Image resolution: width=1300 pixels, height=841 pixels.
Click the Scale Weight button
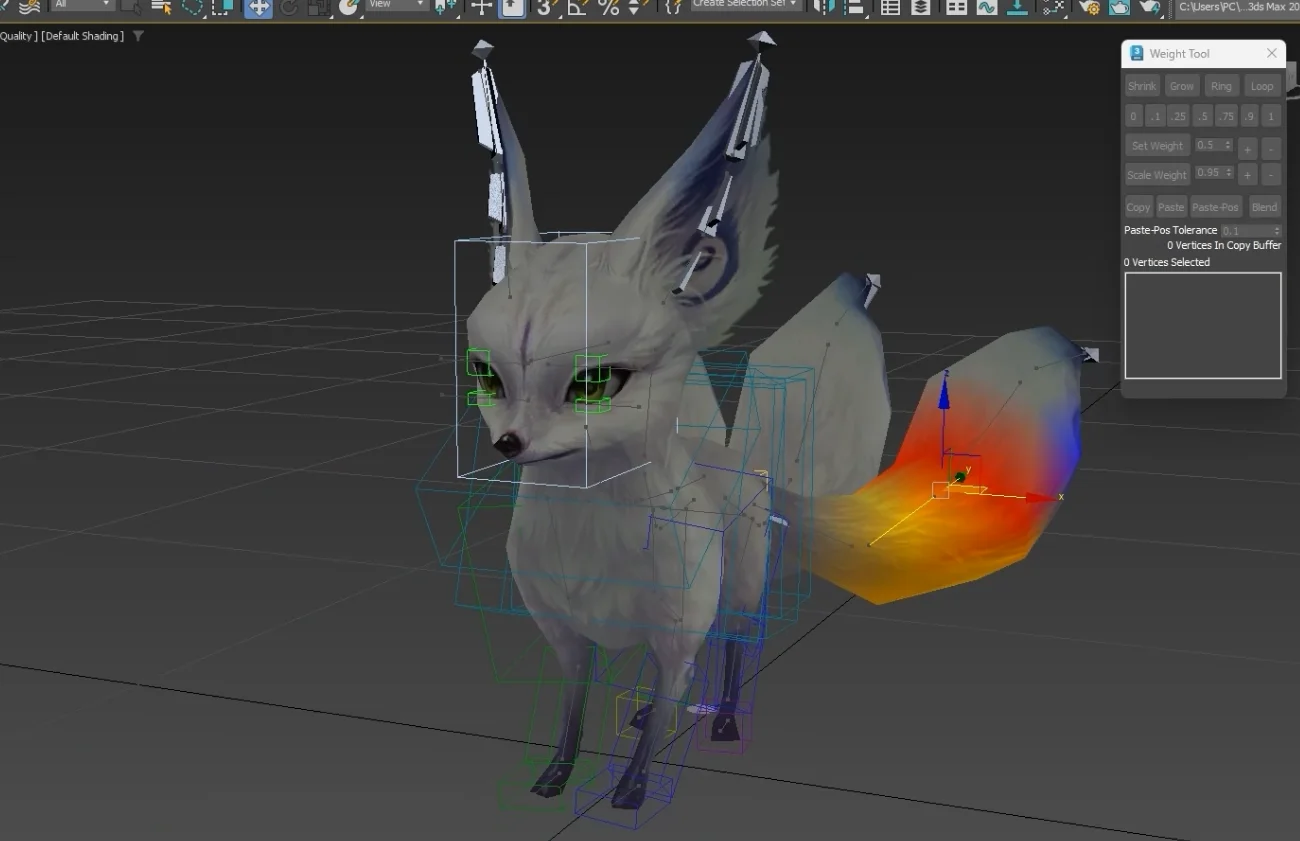click(x=1157, y=175)
